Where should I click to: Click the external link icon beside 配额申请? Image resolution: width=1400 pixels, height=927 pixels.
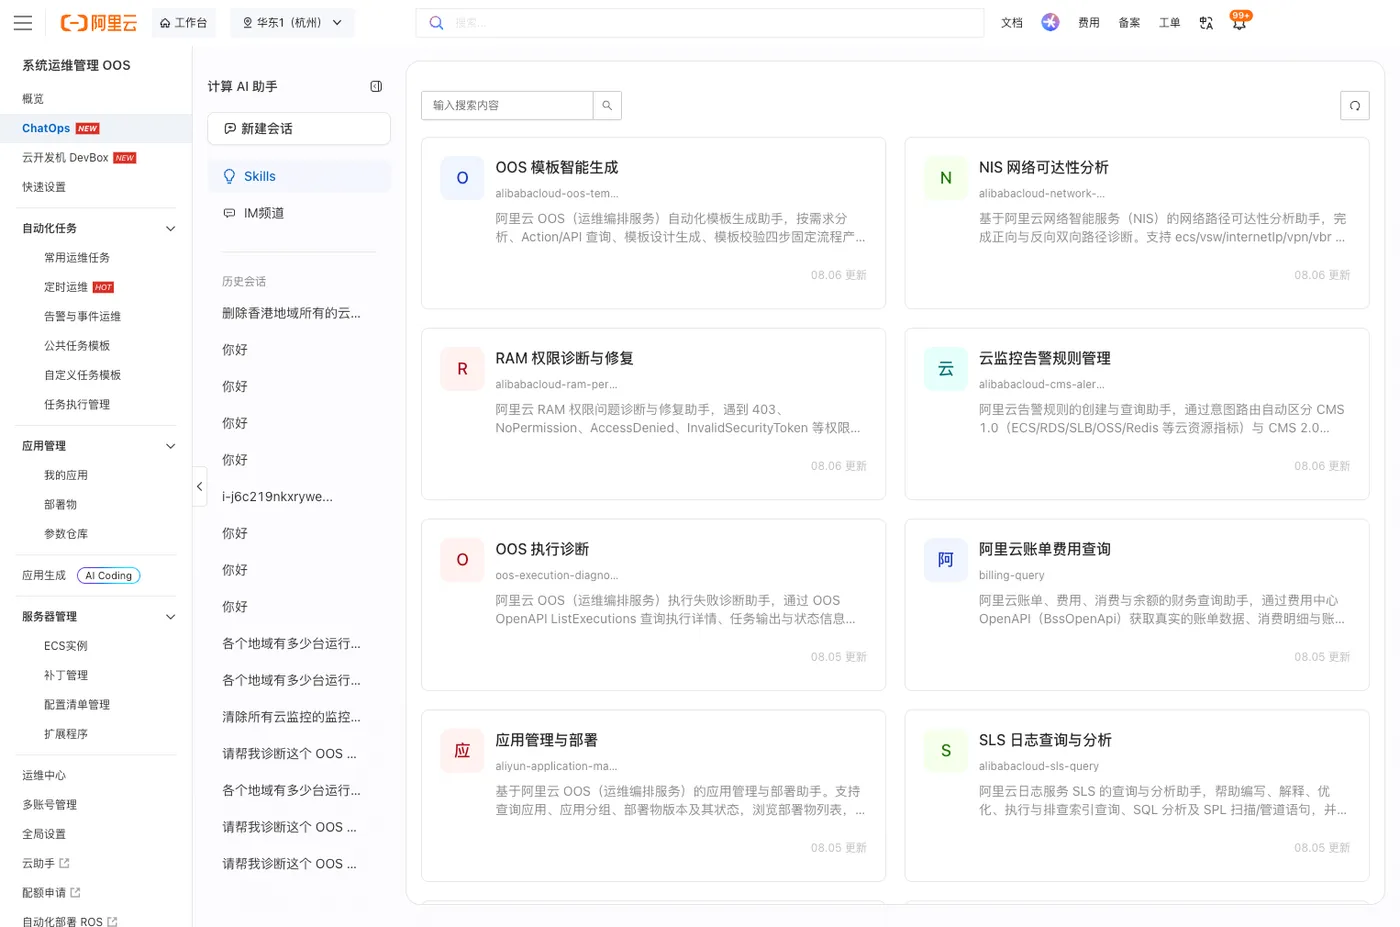pyautogui.click(x=75, y=892)
